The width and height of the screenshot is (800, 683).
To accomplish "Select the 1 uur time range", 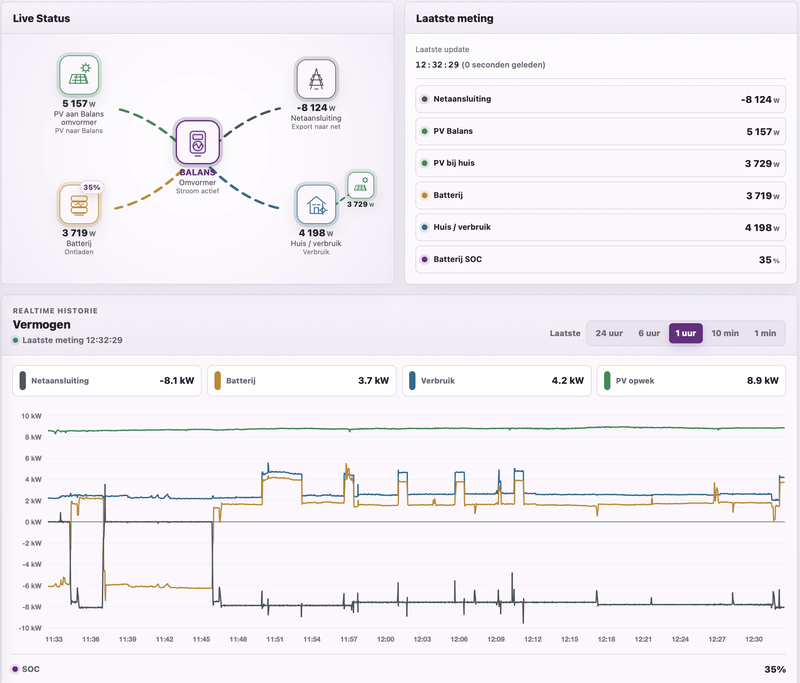I will (686, 333).
